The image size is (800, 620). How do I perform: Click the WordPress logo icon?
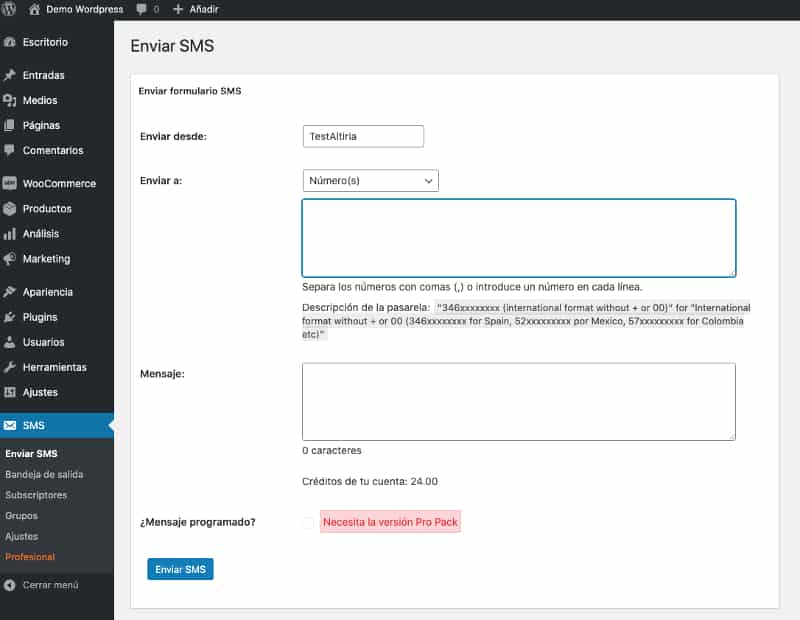[x=10, y=9]
